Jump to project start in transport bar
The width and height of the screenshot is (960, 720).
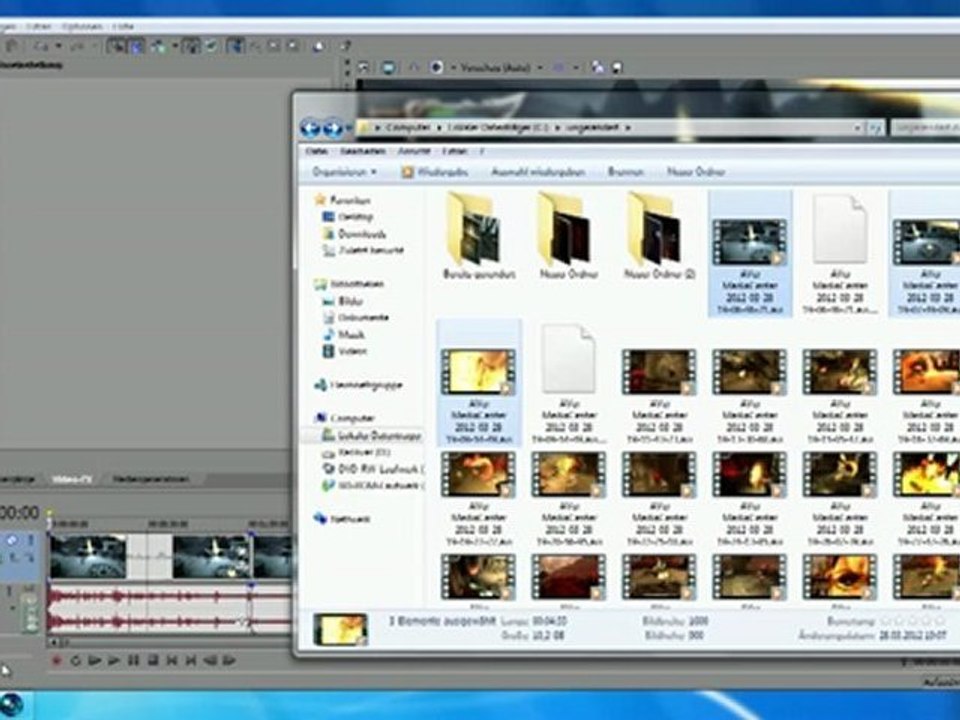(172, 661)
